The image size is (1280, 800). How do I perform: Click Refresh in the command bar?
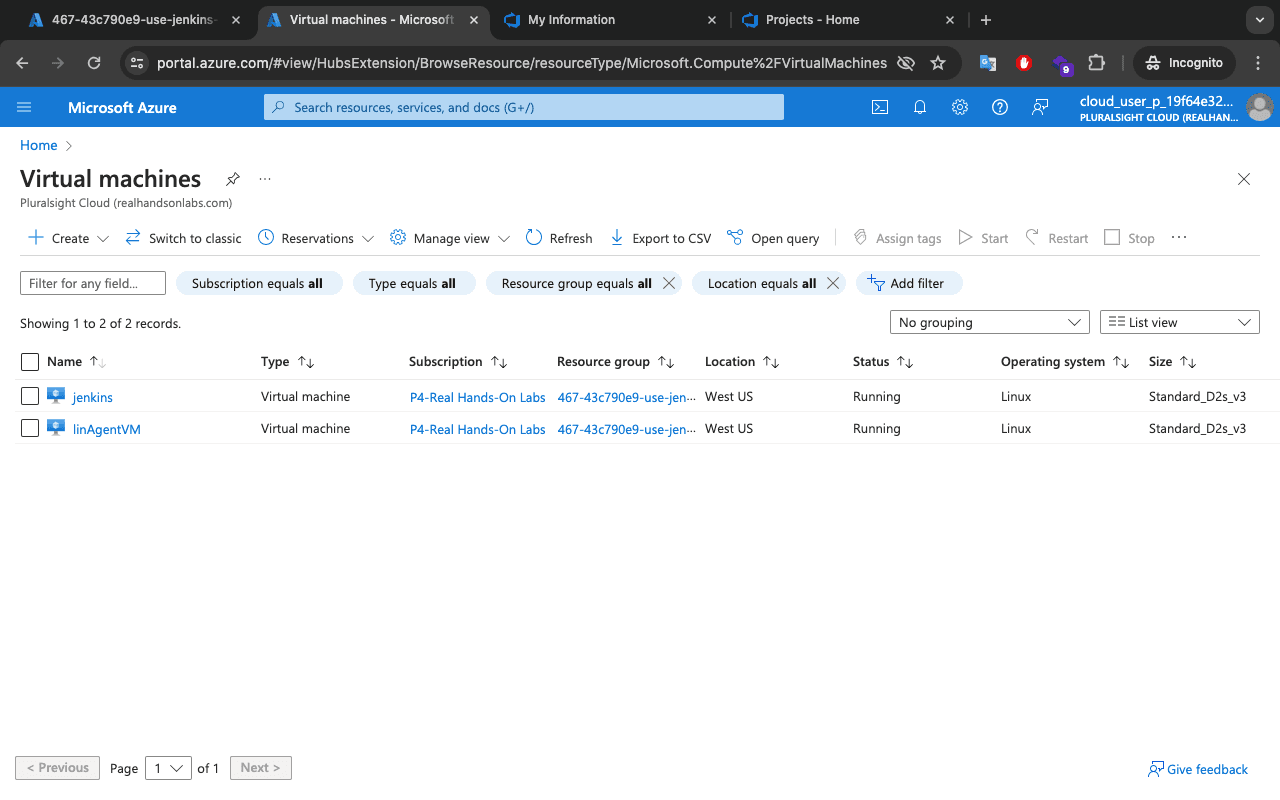point(559,238)
